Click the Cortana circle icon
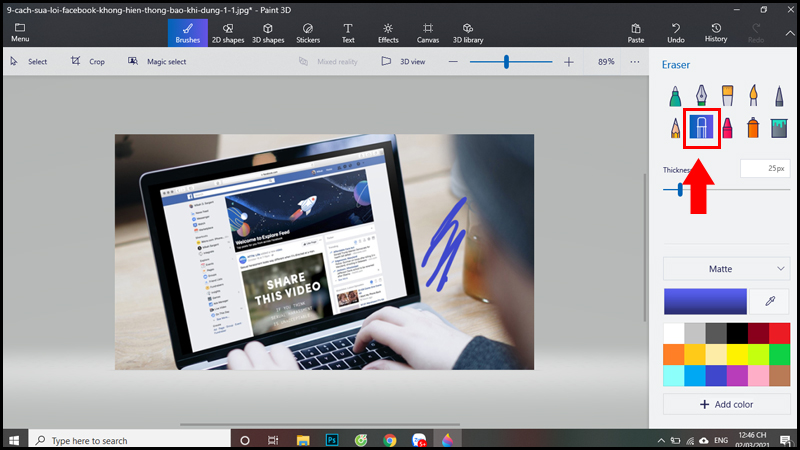Viewport: 800px width, 450px height. tap(245, 440)
